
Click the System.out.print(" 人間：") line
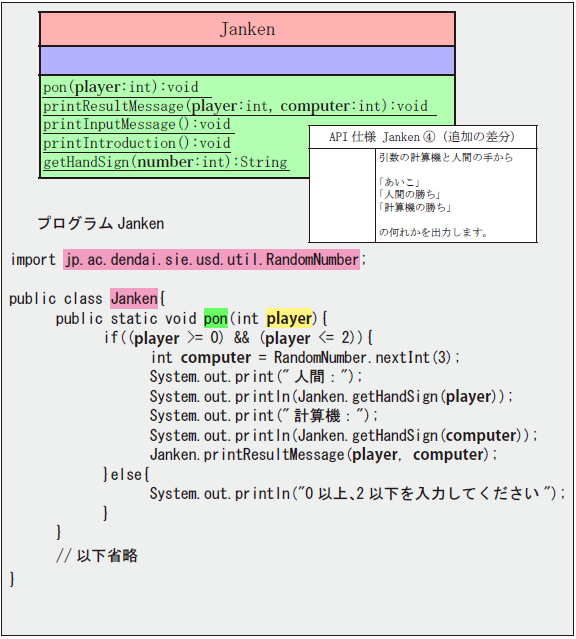tap(256, 376)
